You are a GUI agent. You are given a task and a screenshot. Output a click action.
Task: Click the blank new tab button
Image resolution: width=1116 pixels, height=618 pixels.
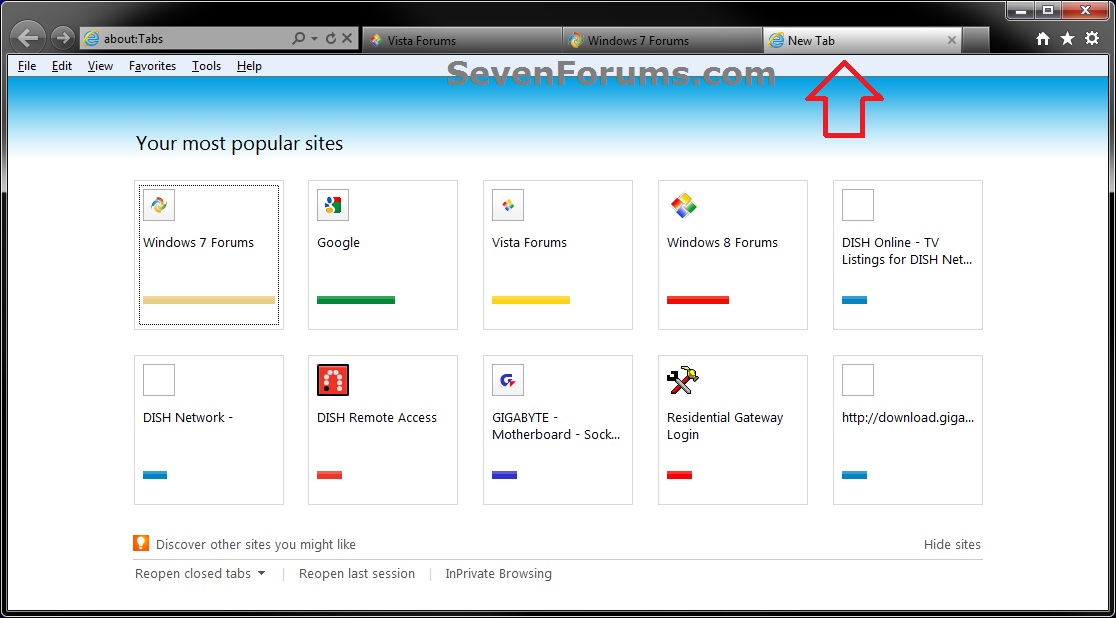976,41
